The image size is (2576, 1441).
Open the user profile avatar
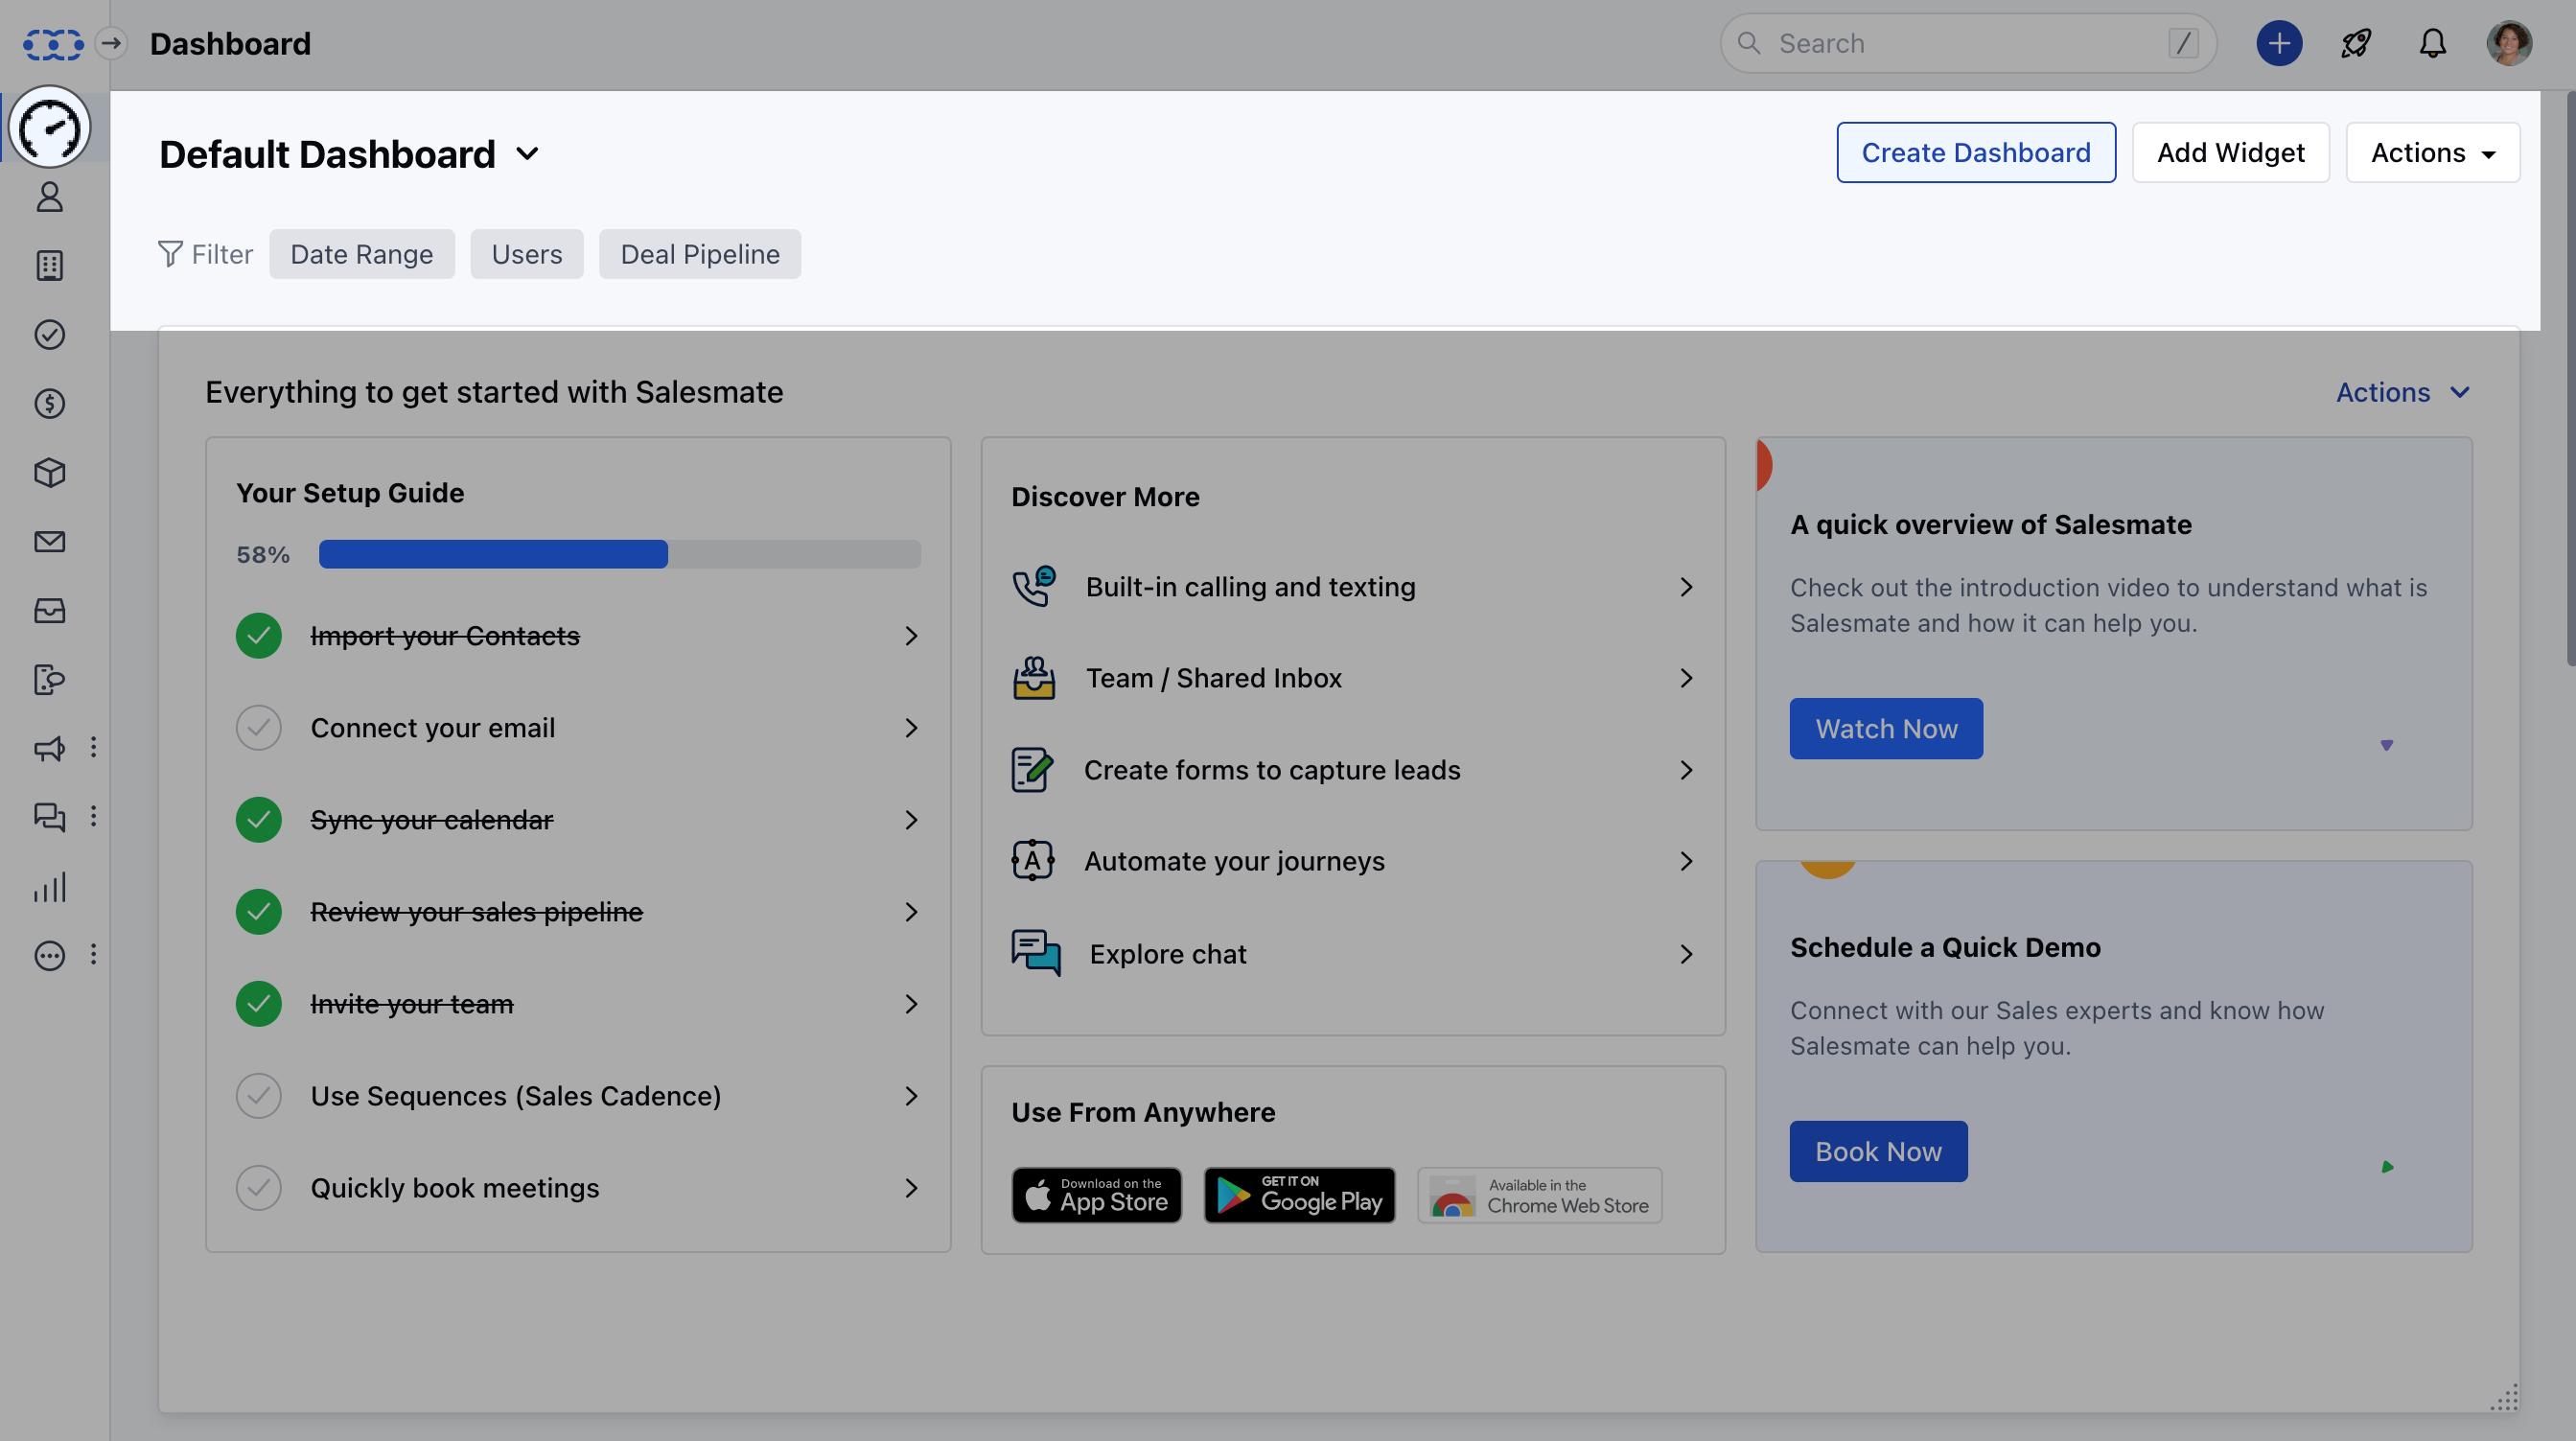[2510, 43]
